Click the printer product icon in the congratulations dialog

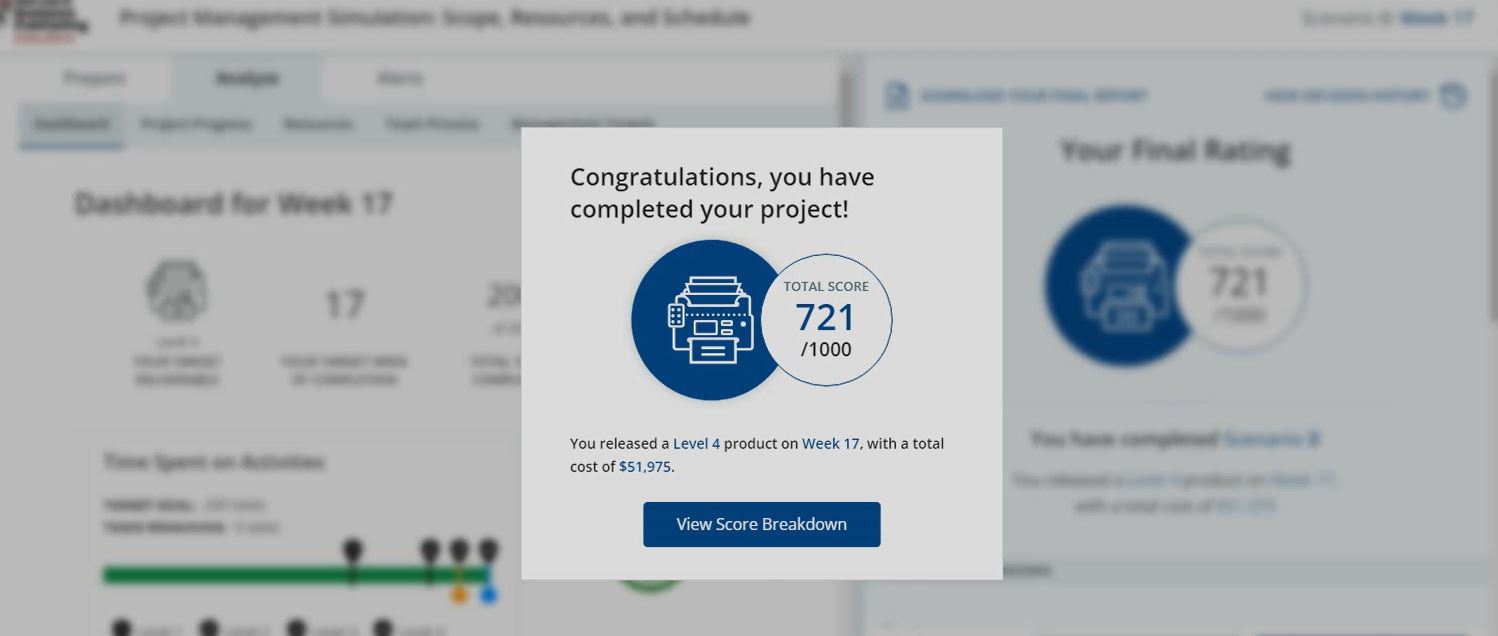click(710, 320)
